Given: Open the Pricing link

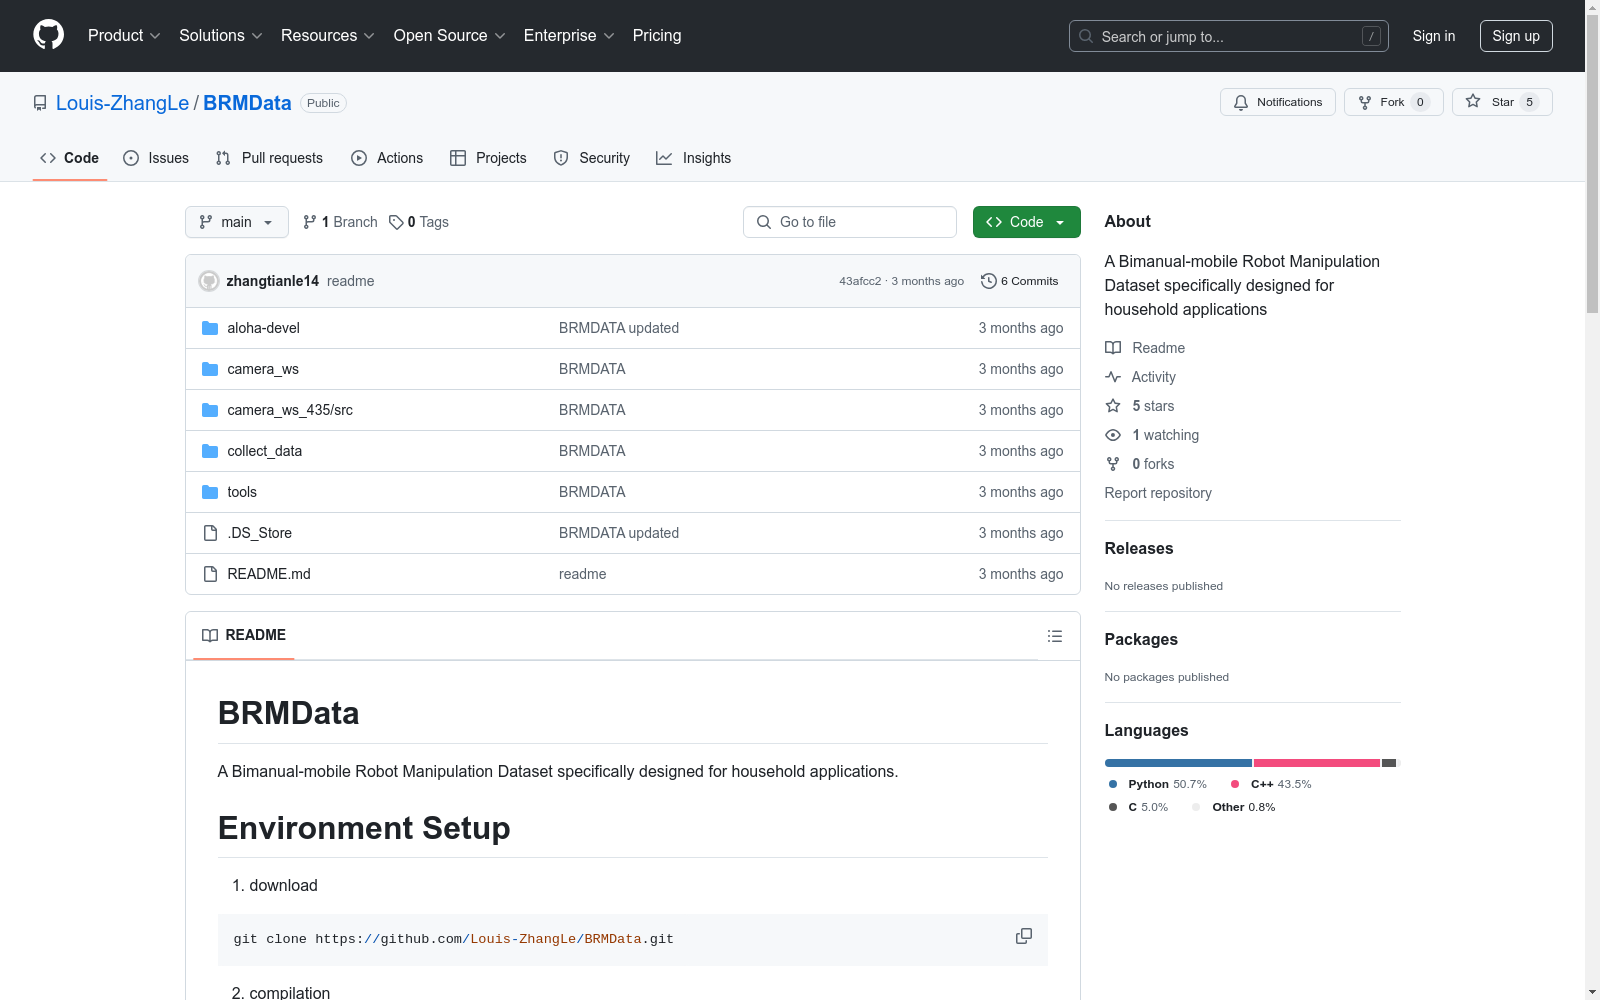Looking at the screenshot, I should [x=657, y=36].
